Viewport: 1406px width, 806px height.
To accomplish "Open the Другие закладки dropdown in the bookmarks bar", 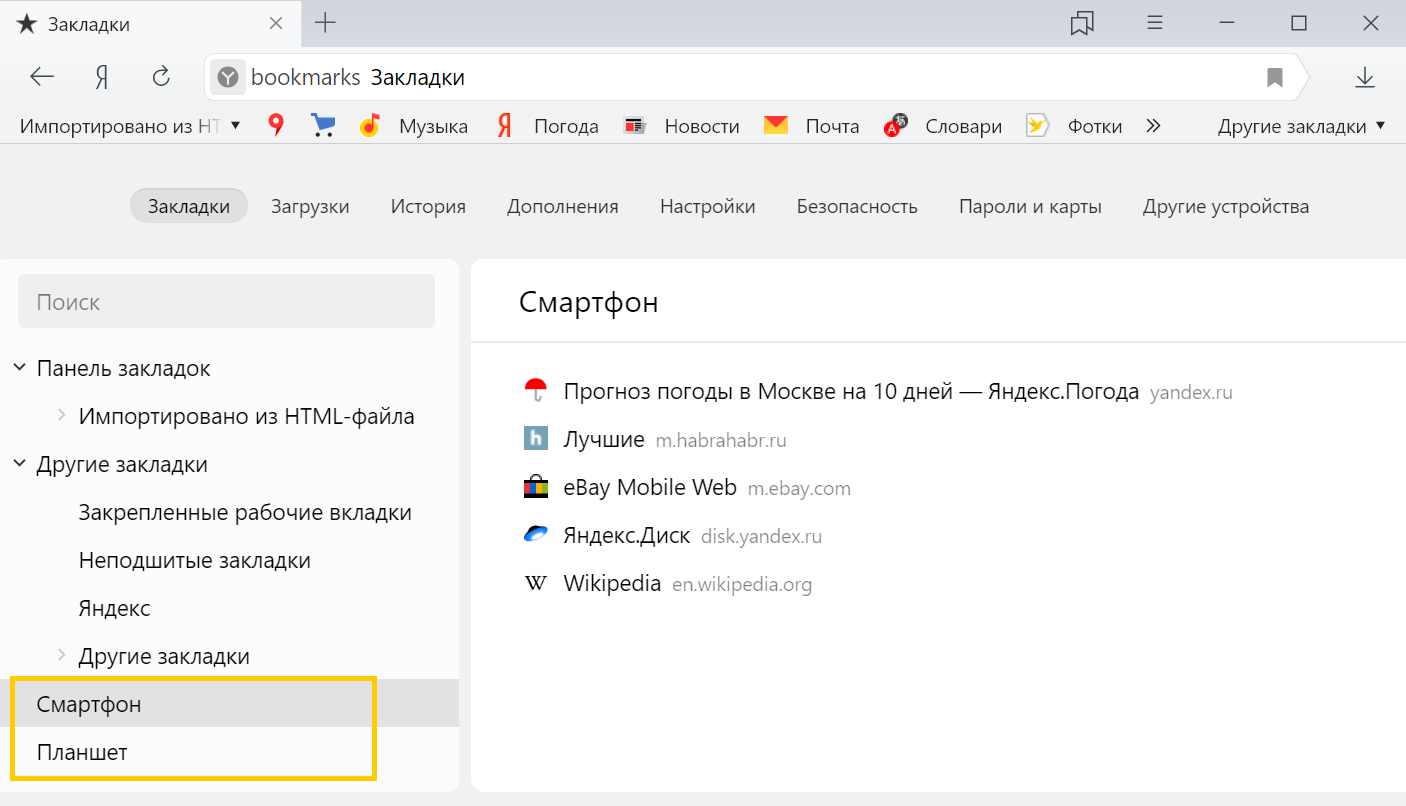I will point(1301,126).
